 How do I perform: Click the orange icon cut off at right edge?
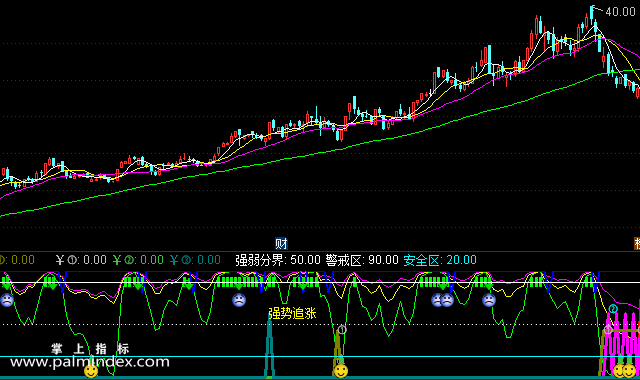pyautogui.click(x=637, y=244)
